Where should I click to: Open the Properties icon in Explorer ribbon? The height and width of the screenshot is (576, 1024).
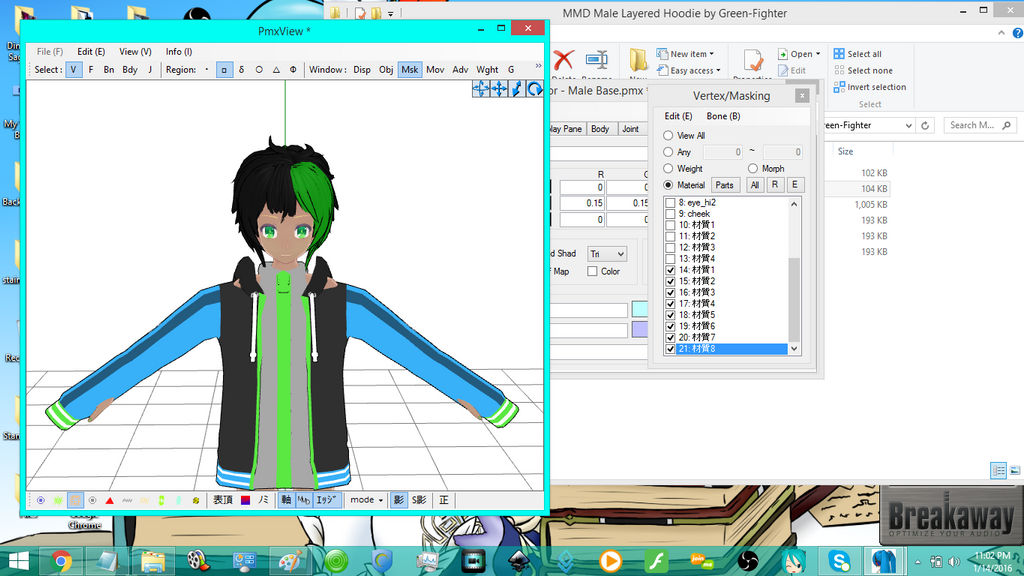753,61
